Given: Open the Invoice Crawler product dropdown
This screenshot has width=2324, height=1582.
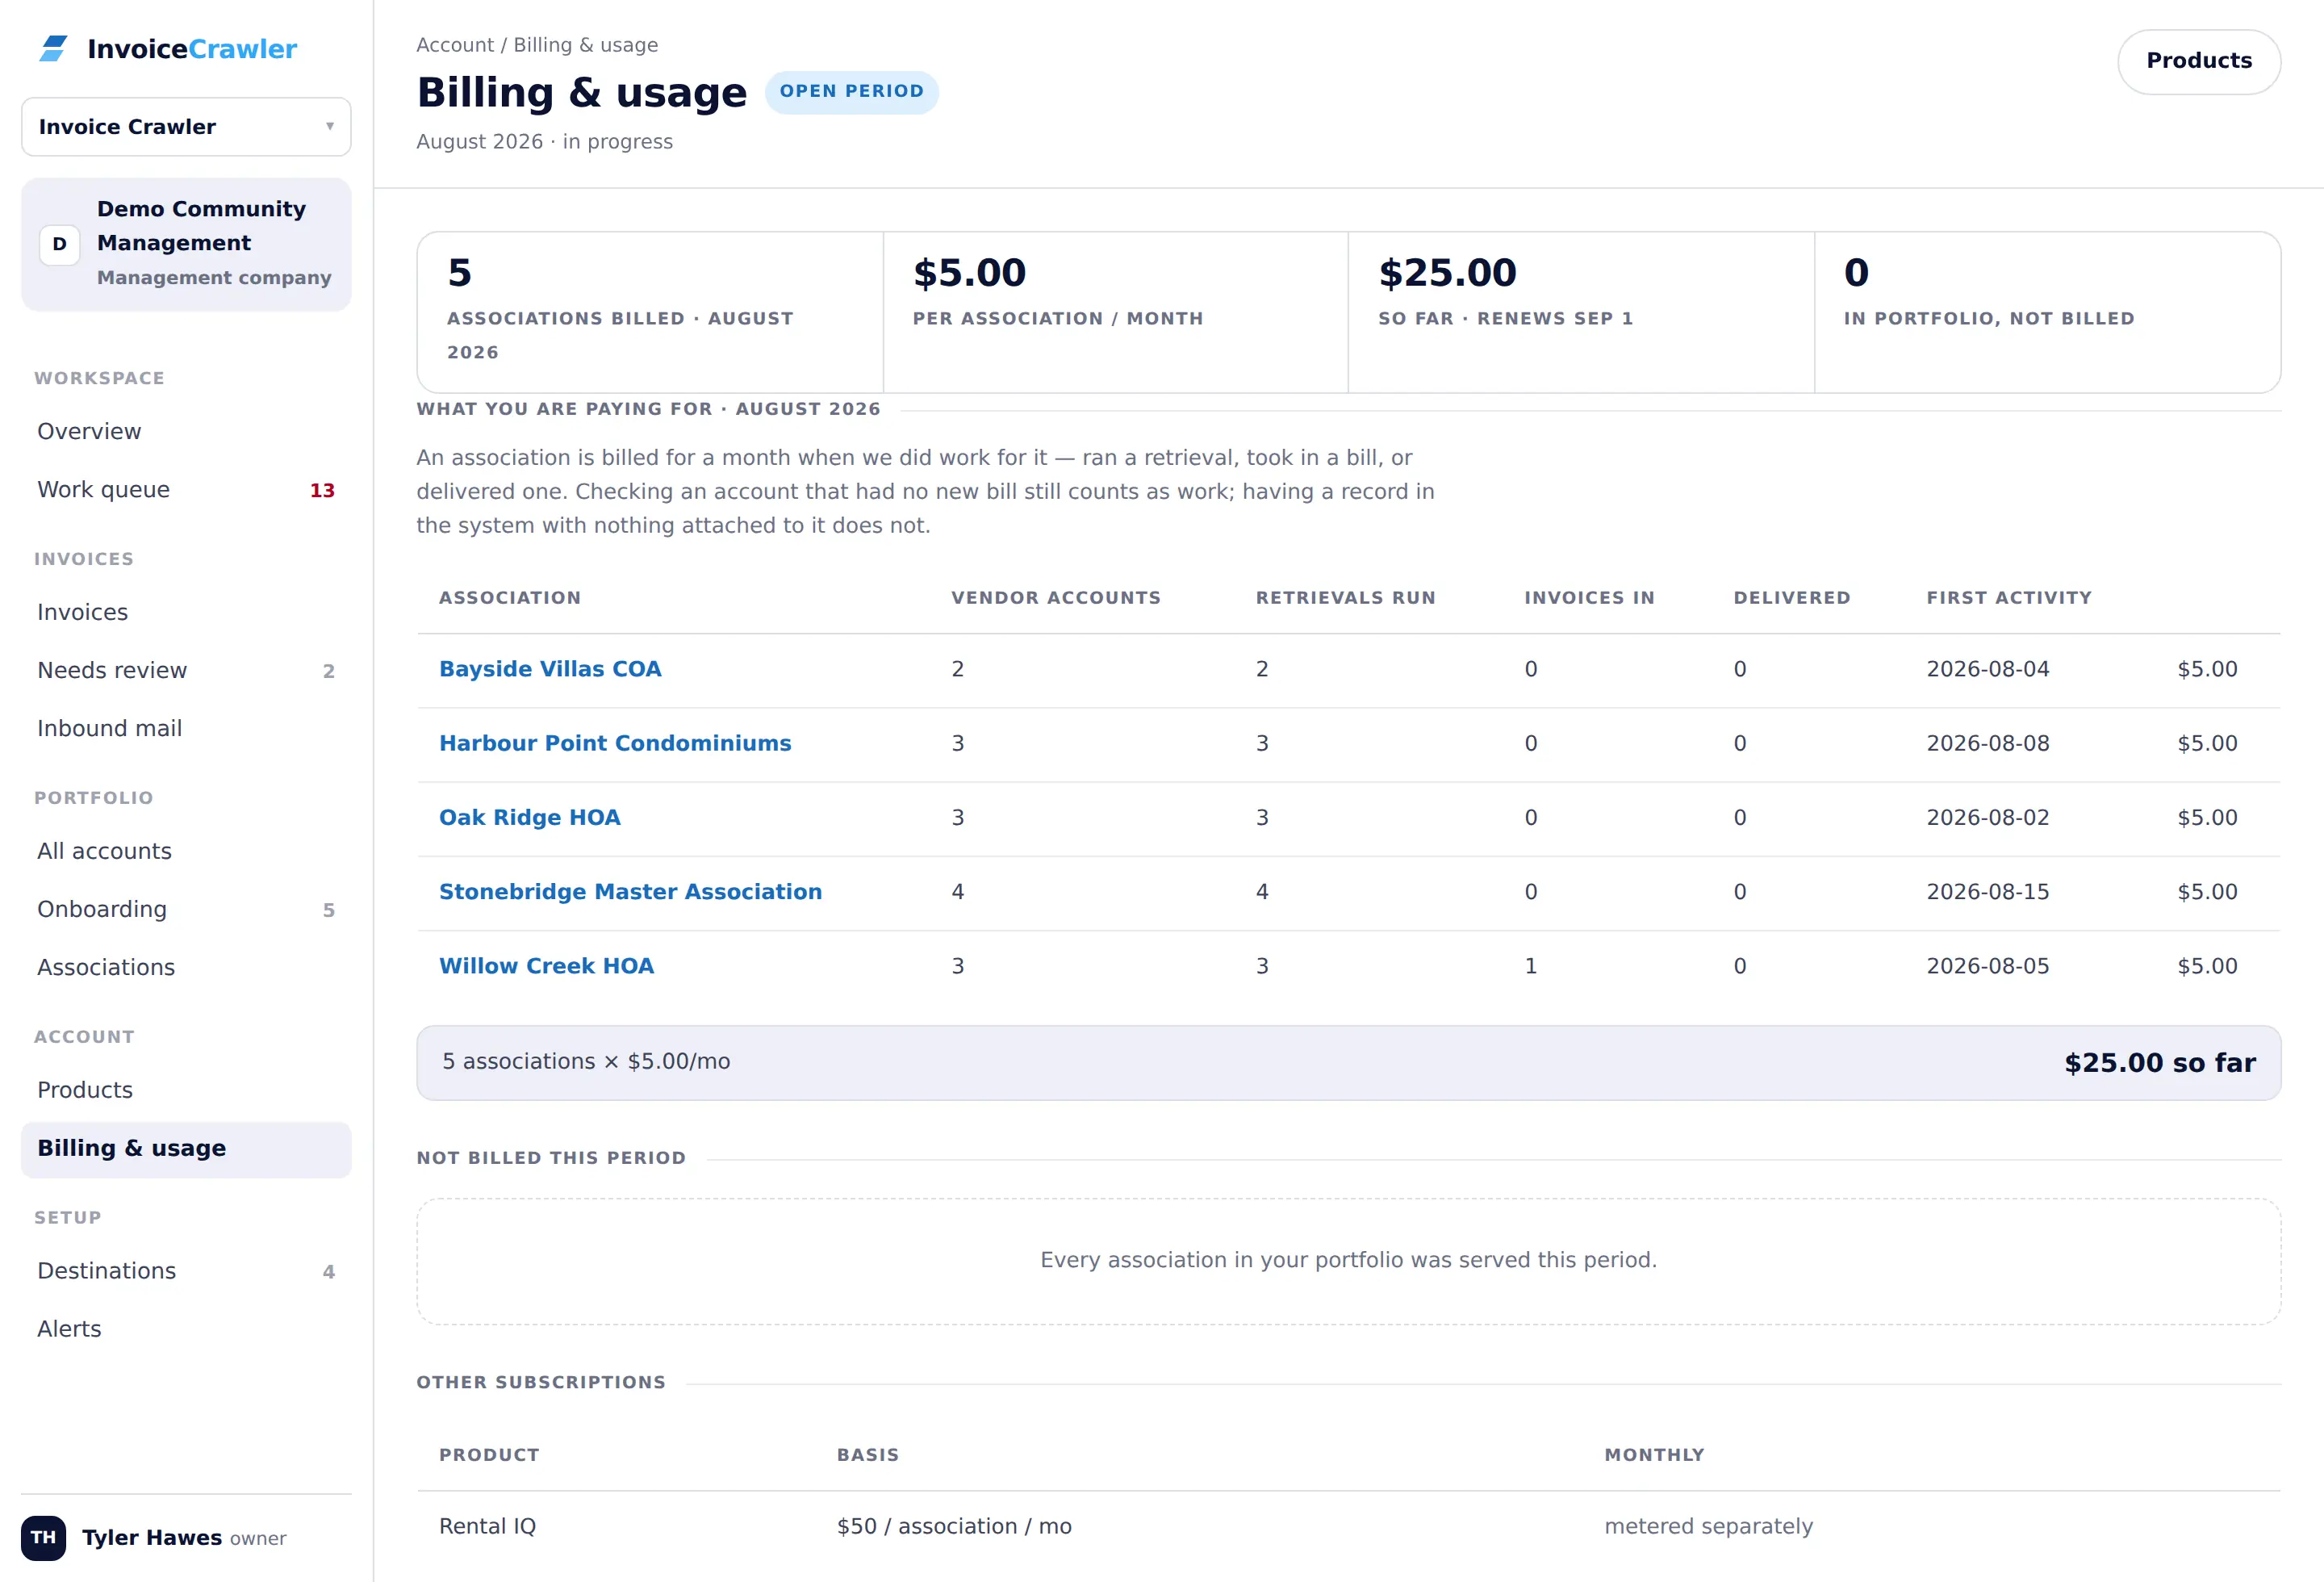Looking at the screenshot, I should pyautogui.click(x=186, y=127).
